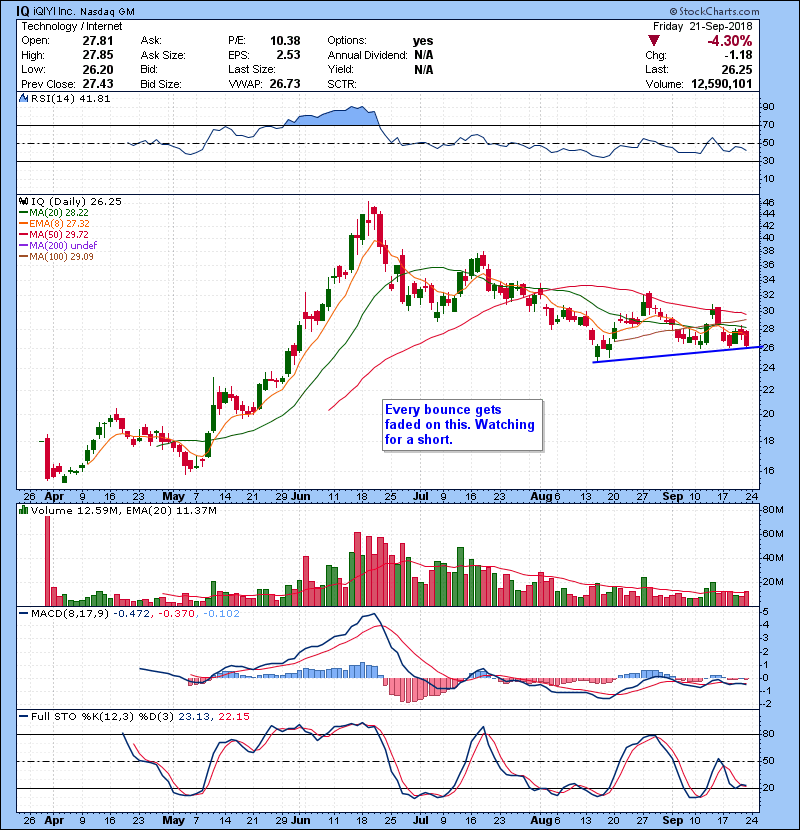
Task: Click the 'Last Size:' label
Action: click(x=252, y=69)
